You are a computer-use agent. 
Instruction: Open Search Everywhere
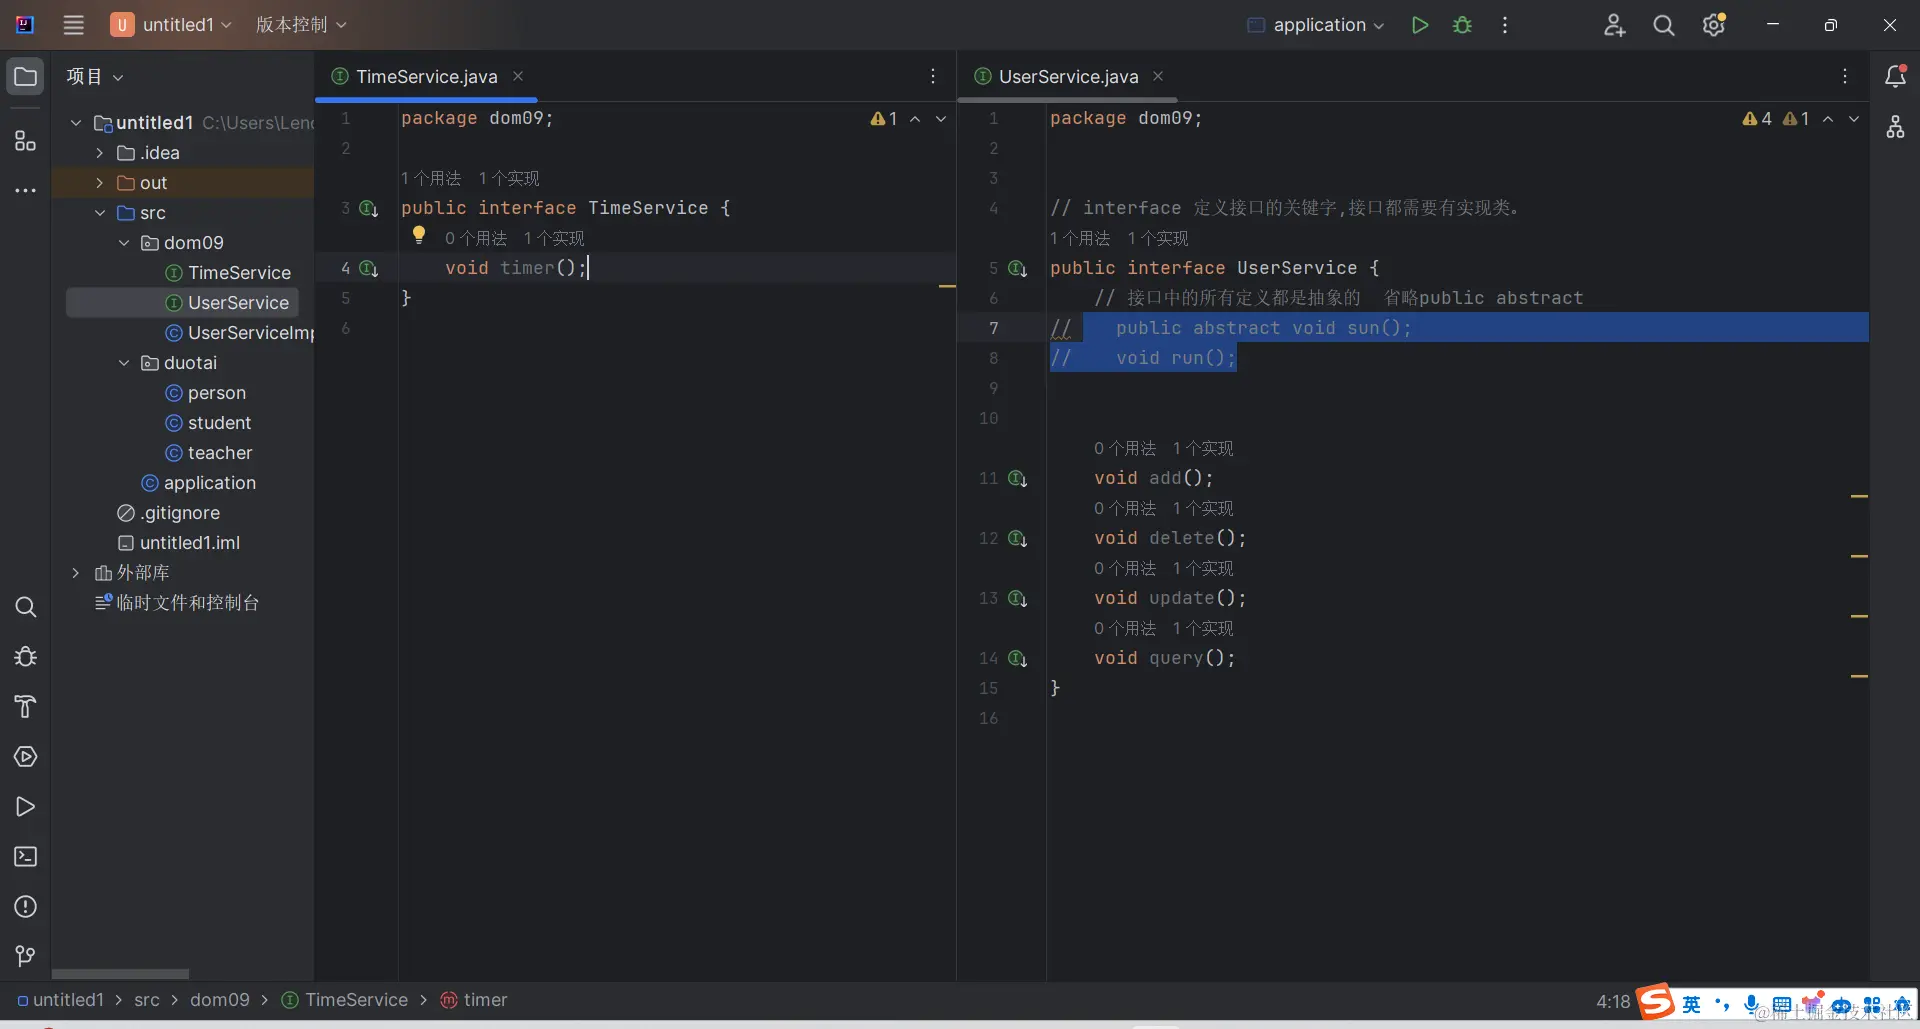pyautogui.click(x=1664, y=25)
